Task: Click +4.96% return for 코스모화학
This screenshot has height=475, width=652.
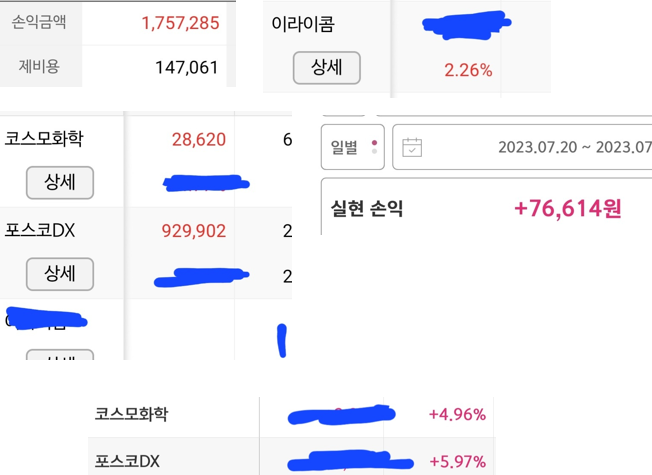Action: tap(457, 414)
